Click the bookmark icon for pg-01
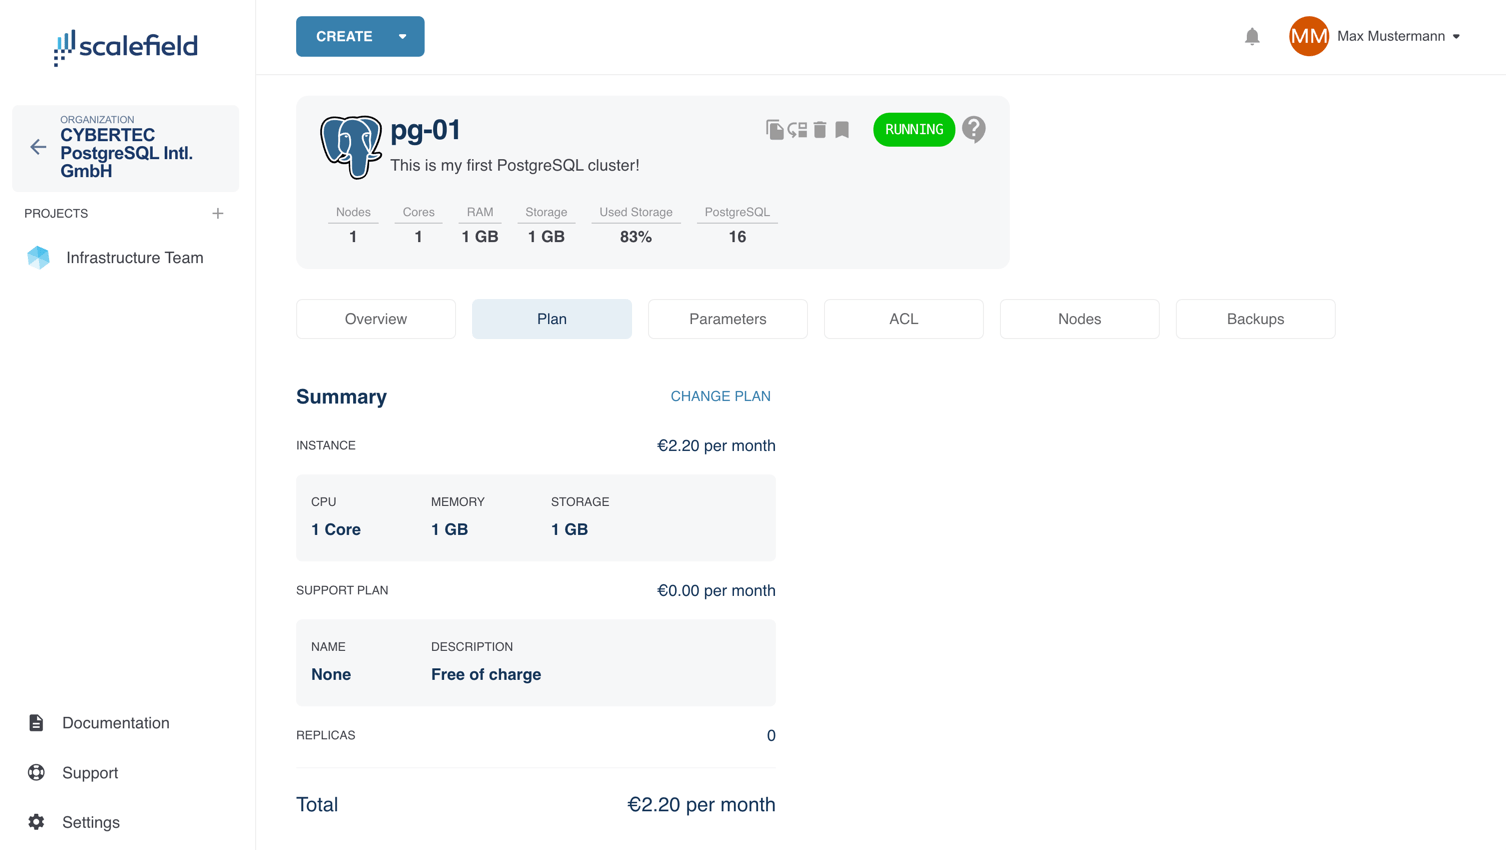The width and height of the screenshot is (1506, 850). [842, 130]
